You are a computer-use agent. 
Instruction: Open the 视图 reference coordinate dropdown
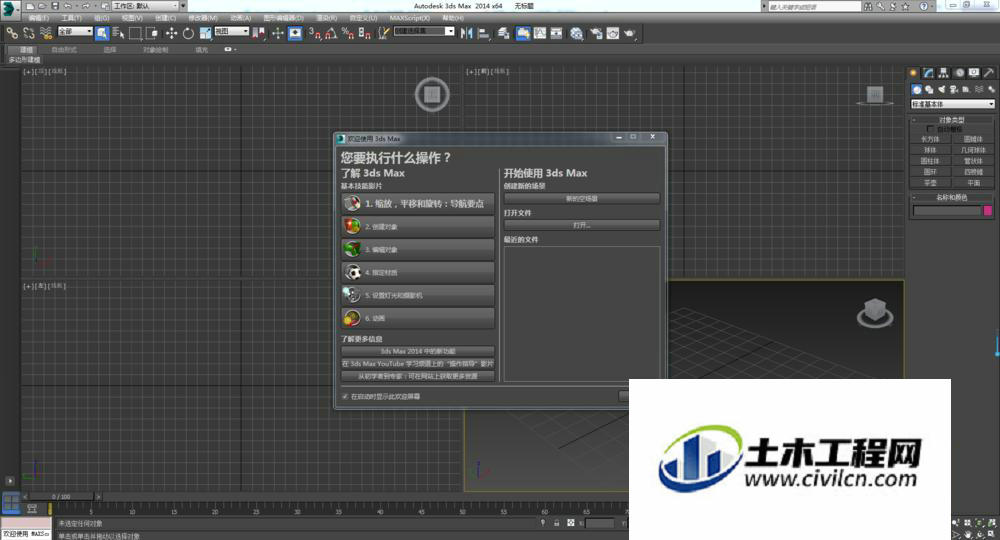[232, 31]
